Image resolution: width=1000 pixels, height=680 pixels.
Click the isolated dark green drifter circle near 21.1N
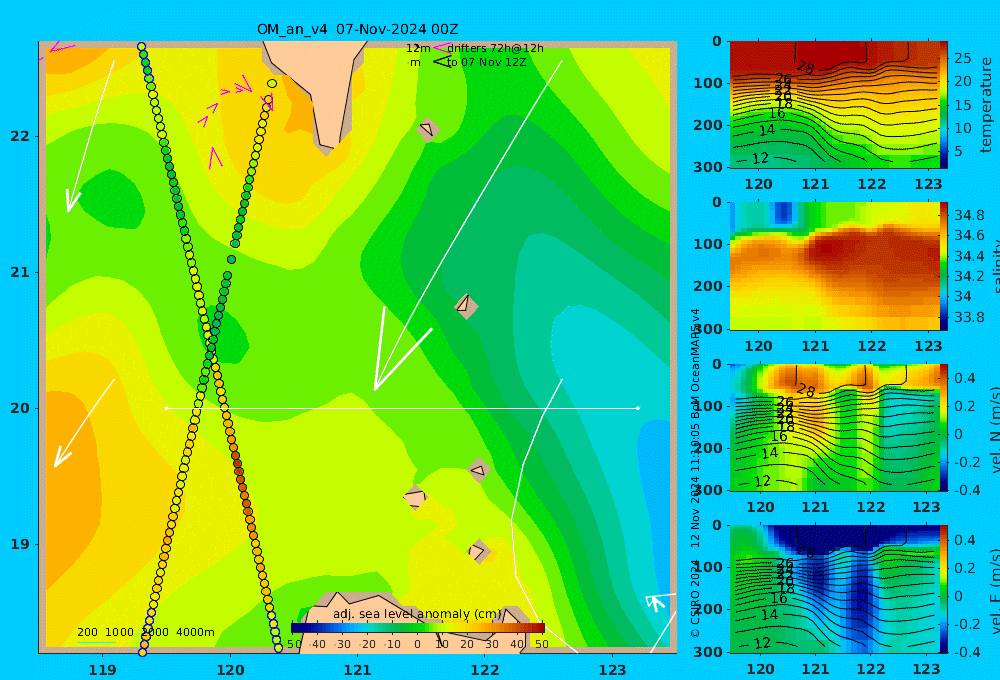pyautogui.click(x=232, y=260)
